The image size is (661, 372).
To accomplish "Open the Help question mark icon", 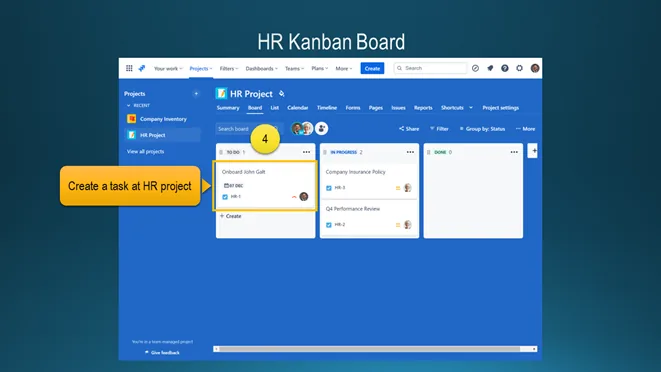I will 505,68.
